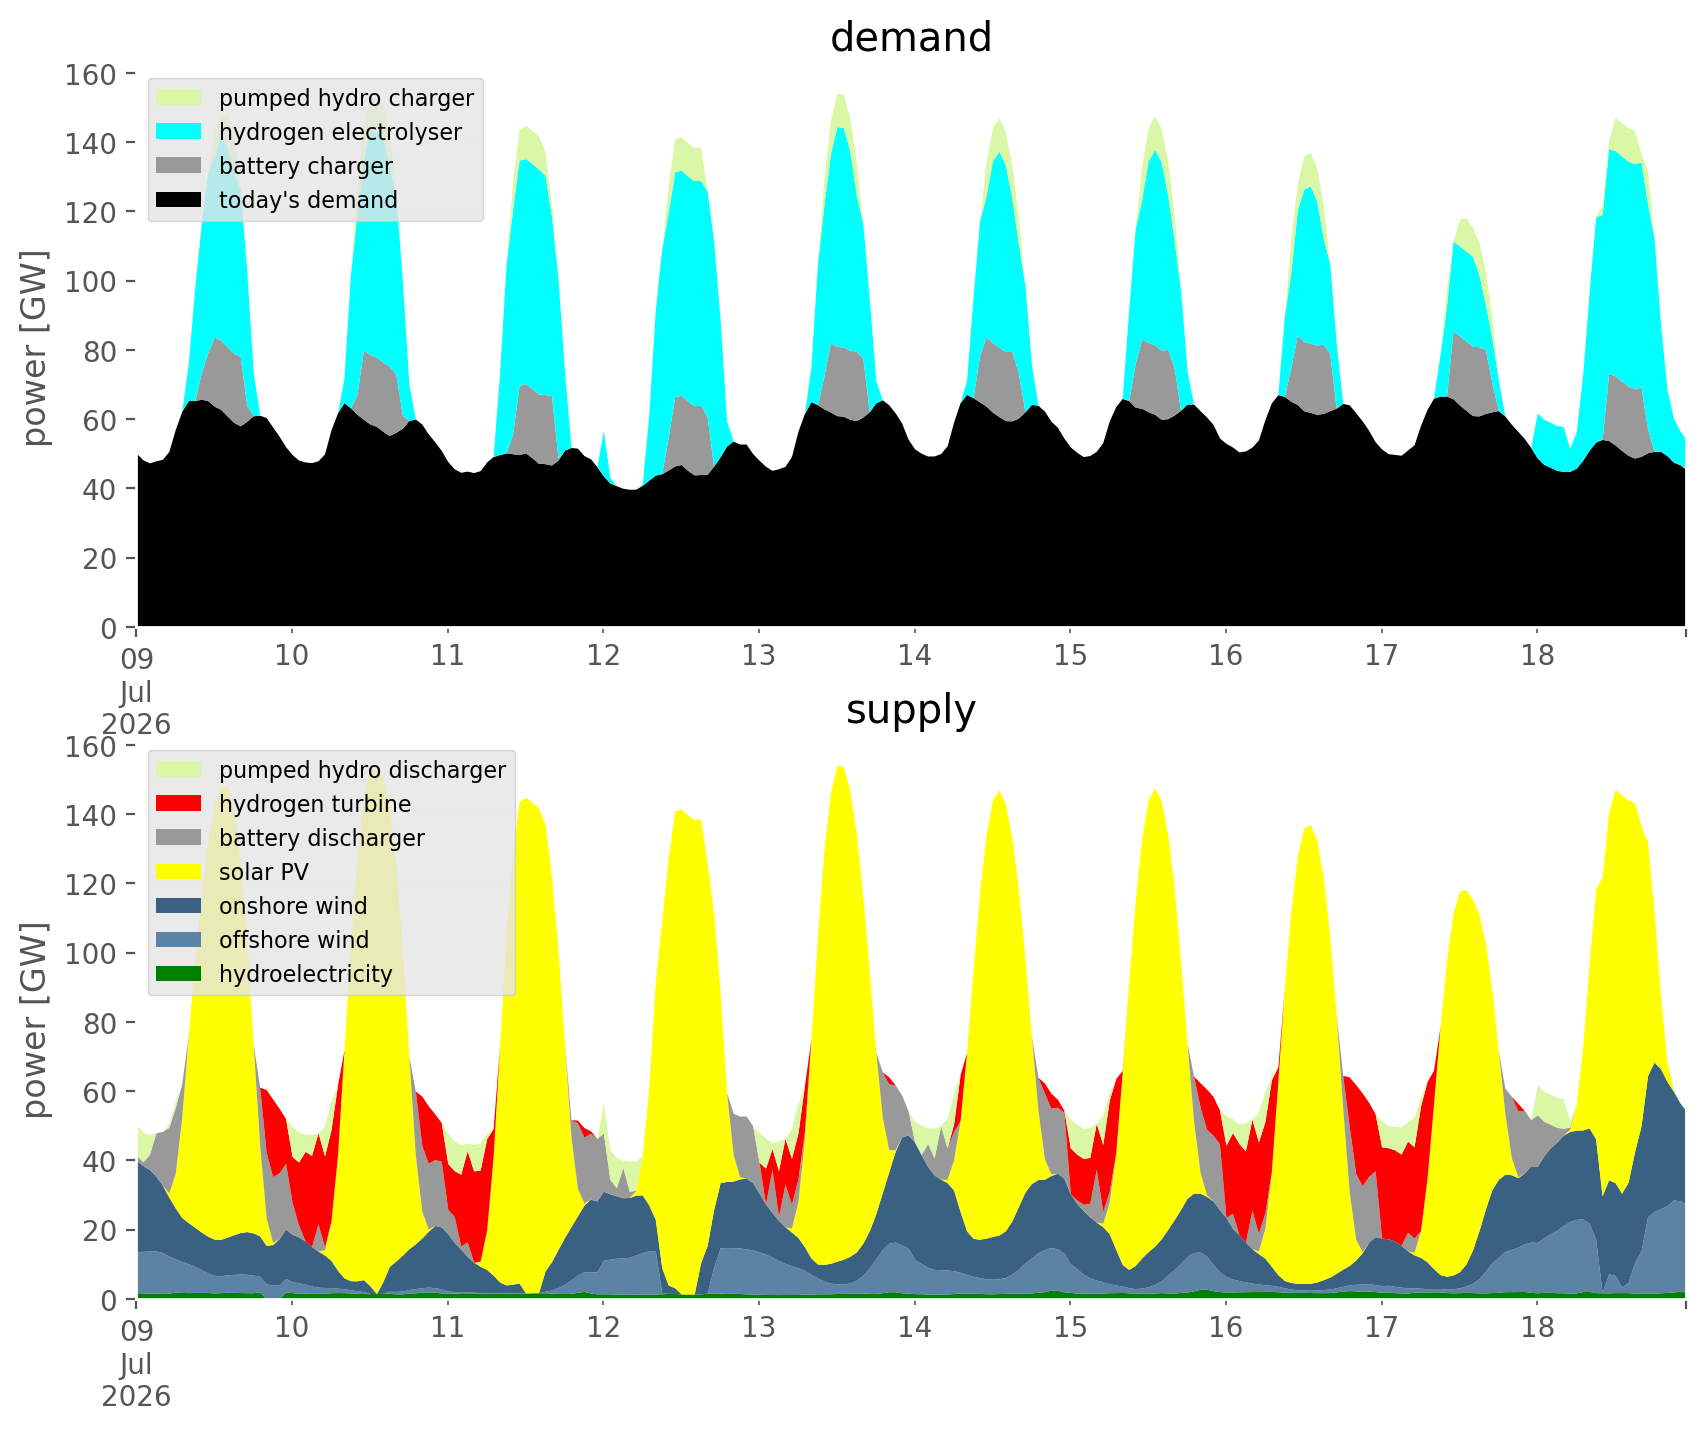1706x1431 pixels.
Task: Click the pumped hydro discharger legend swatch
Action: point(180,770)
